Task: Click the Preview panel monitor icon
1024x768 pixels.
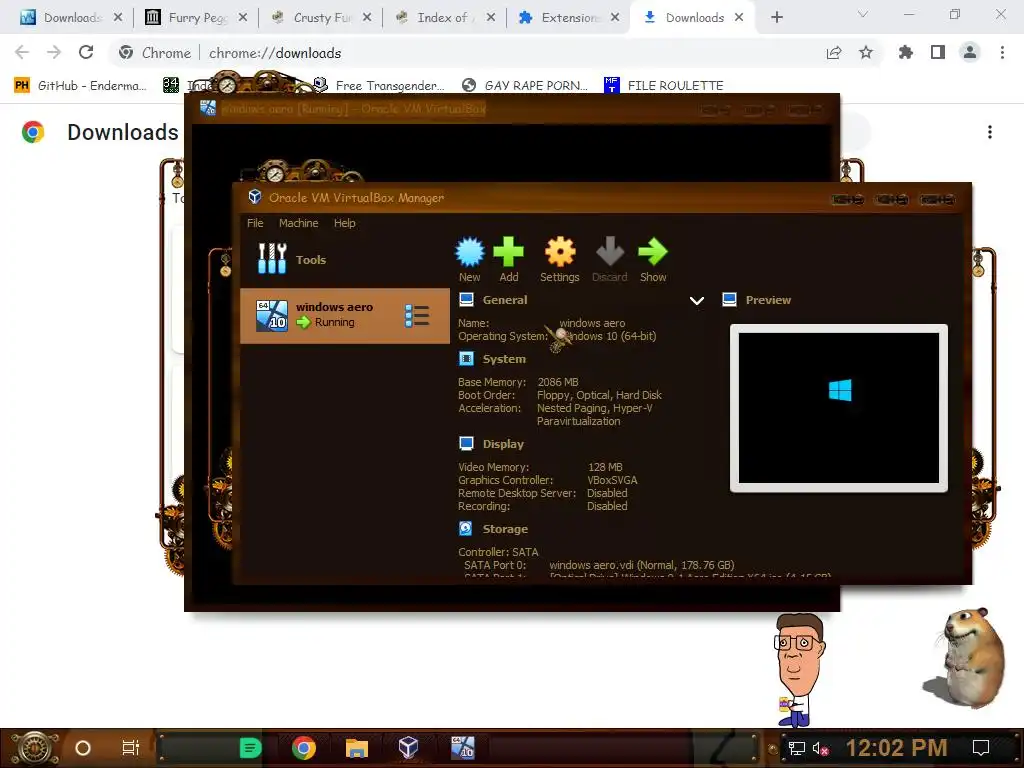Action: [729, 300]
